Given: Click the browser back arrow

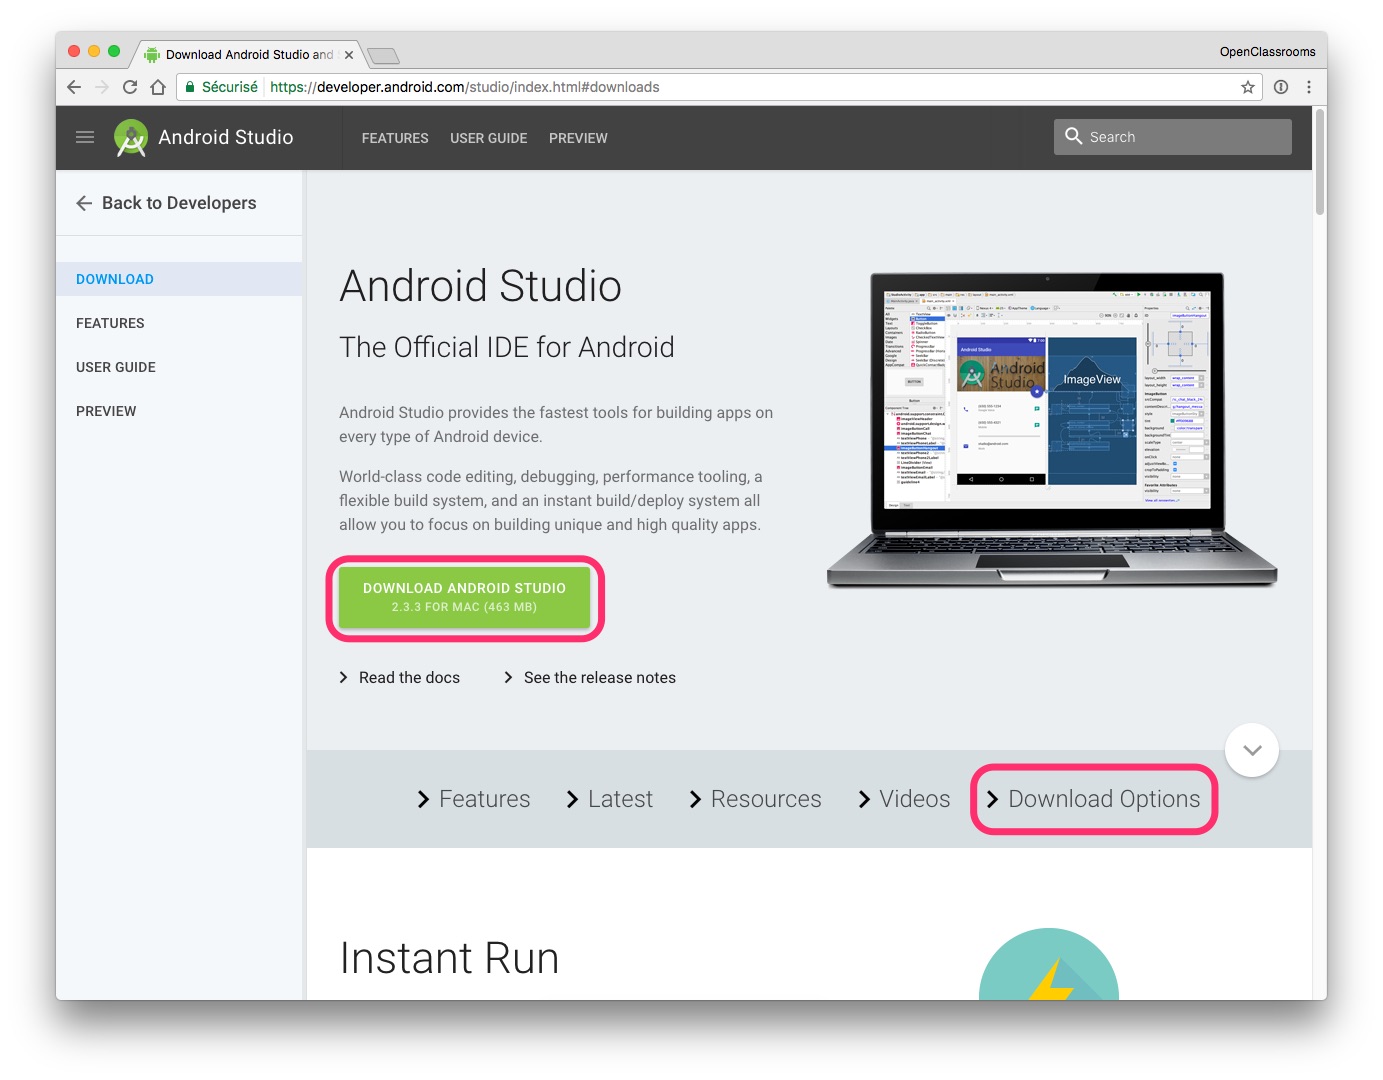Looking at the screenshot, I should (x=74, y=87).
